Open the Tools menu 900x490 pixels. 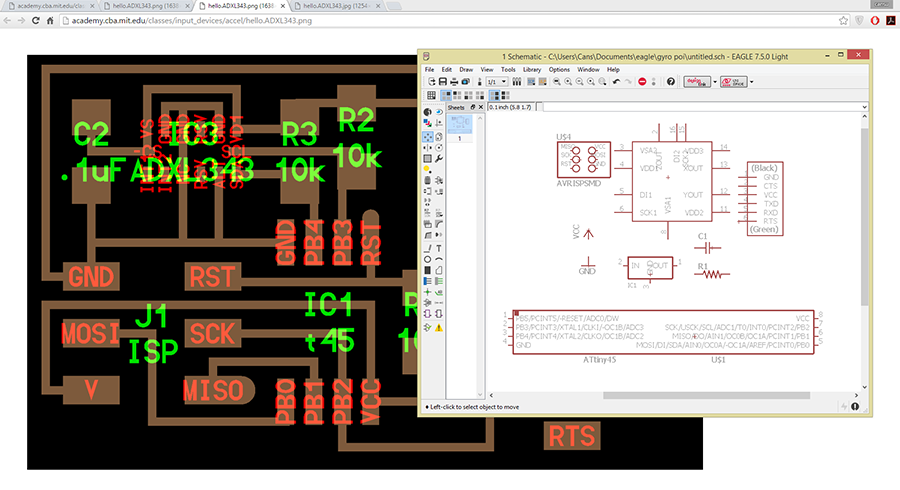tap(508, 69)
